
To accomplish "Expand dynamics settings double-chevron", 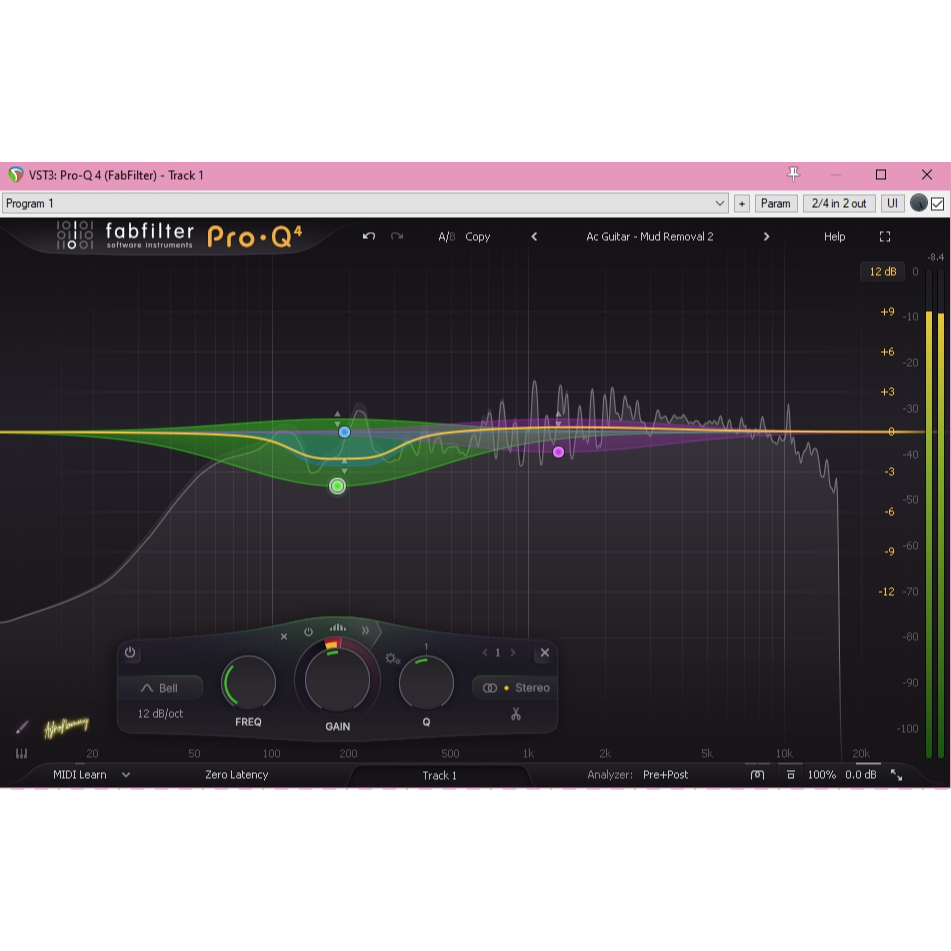I will 366,631.
